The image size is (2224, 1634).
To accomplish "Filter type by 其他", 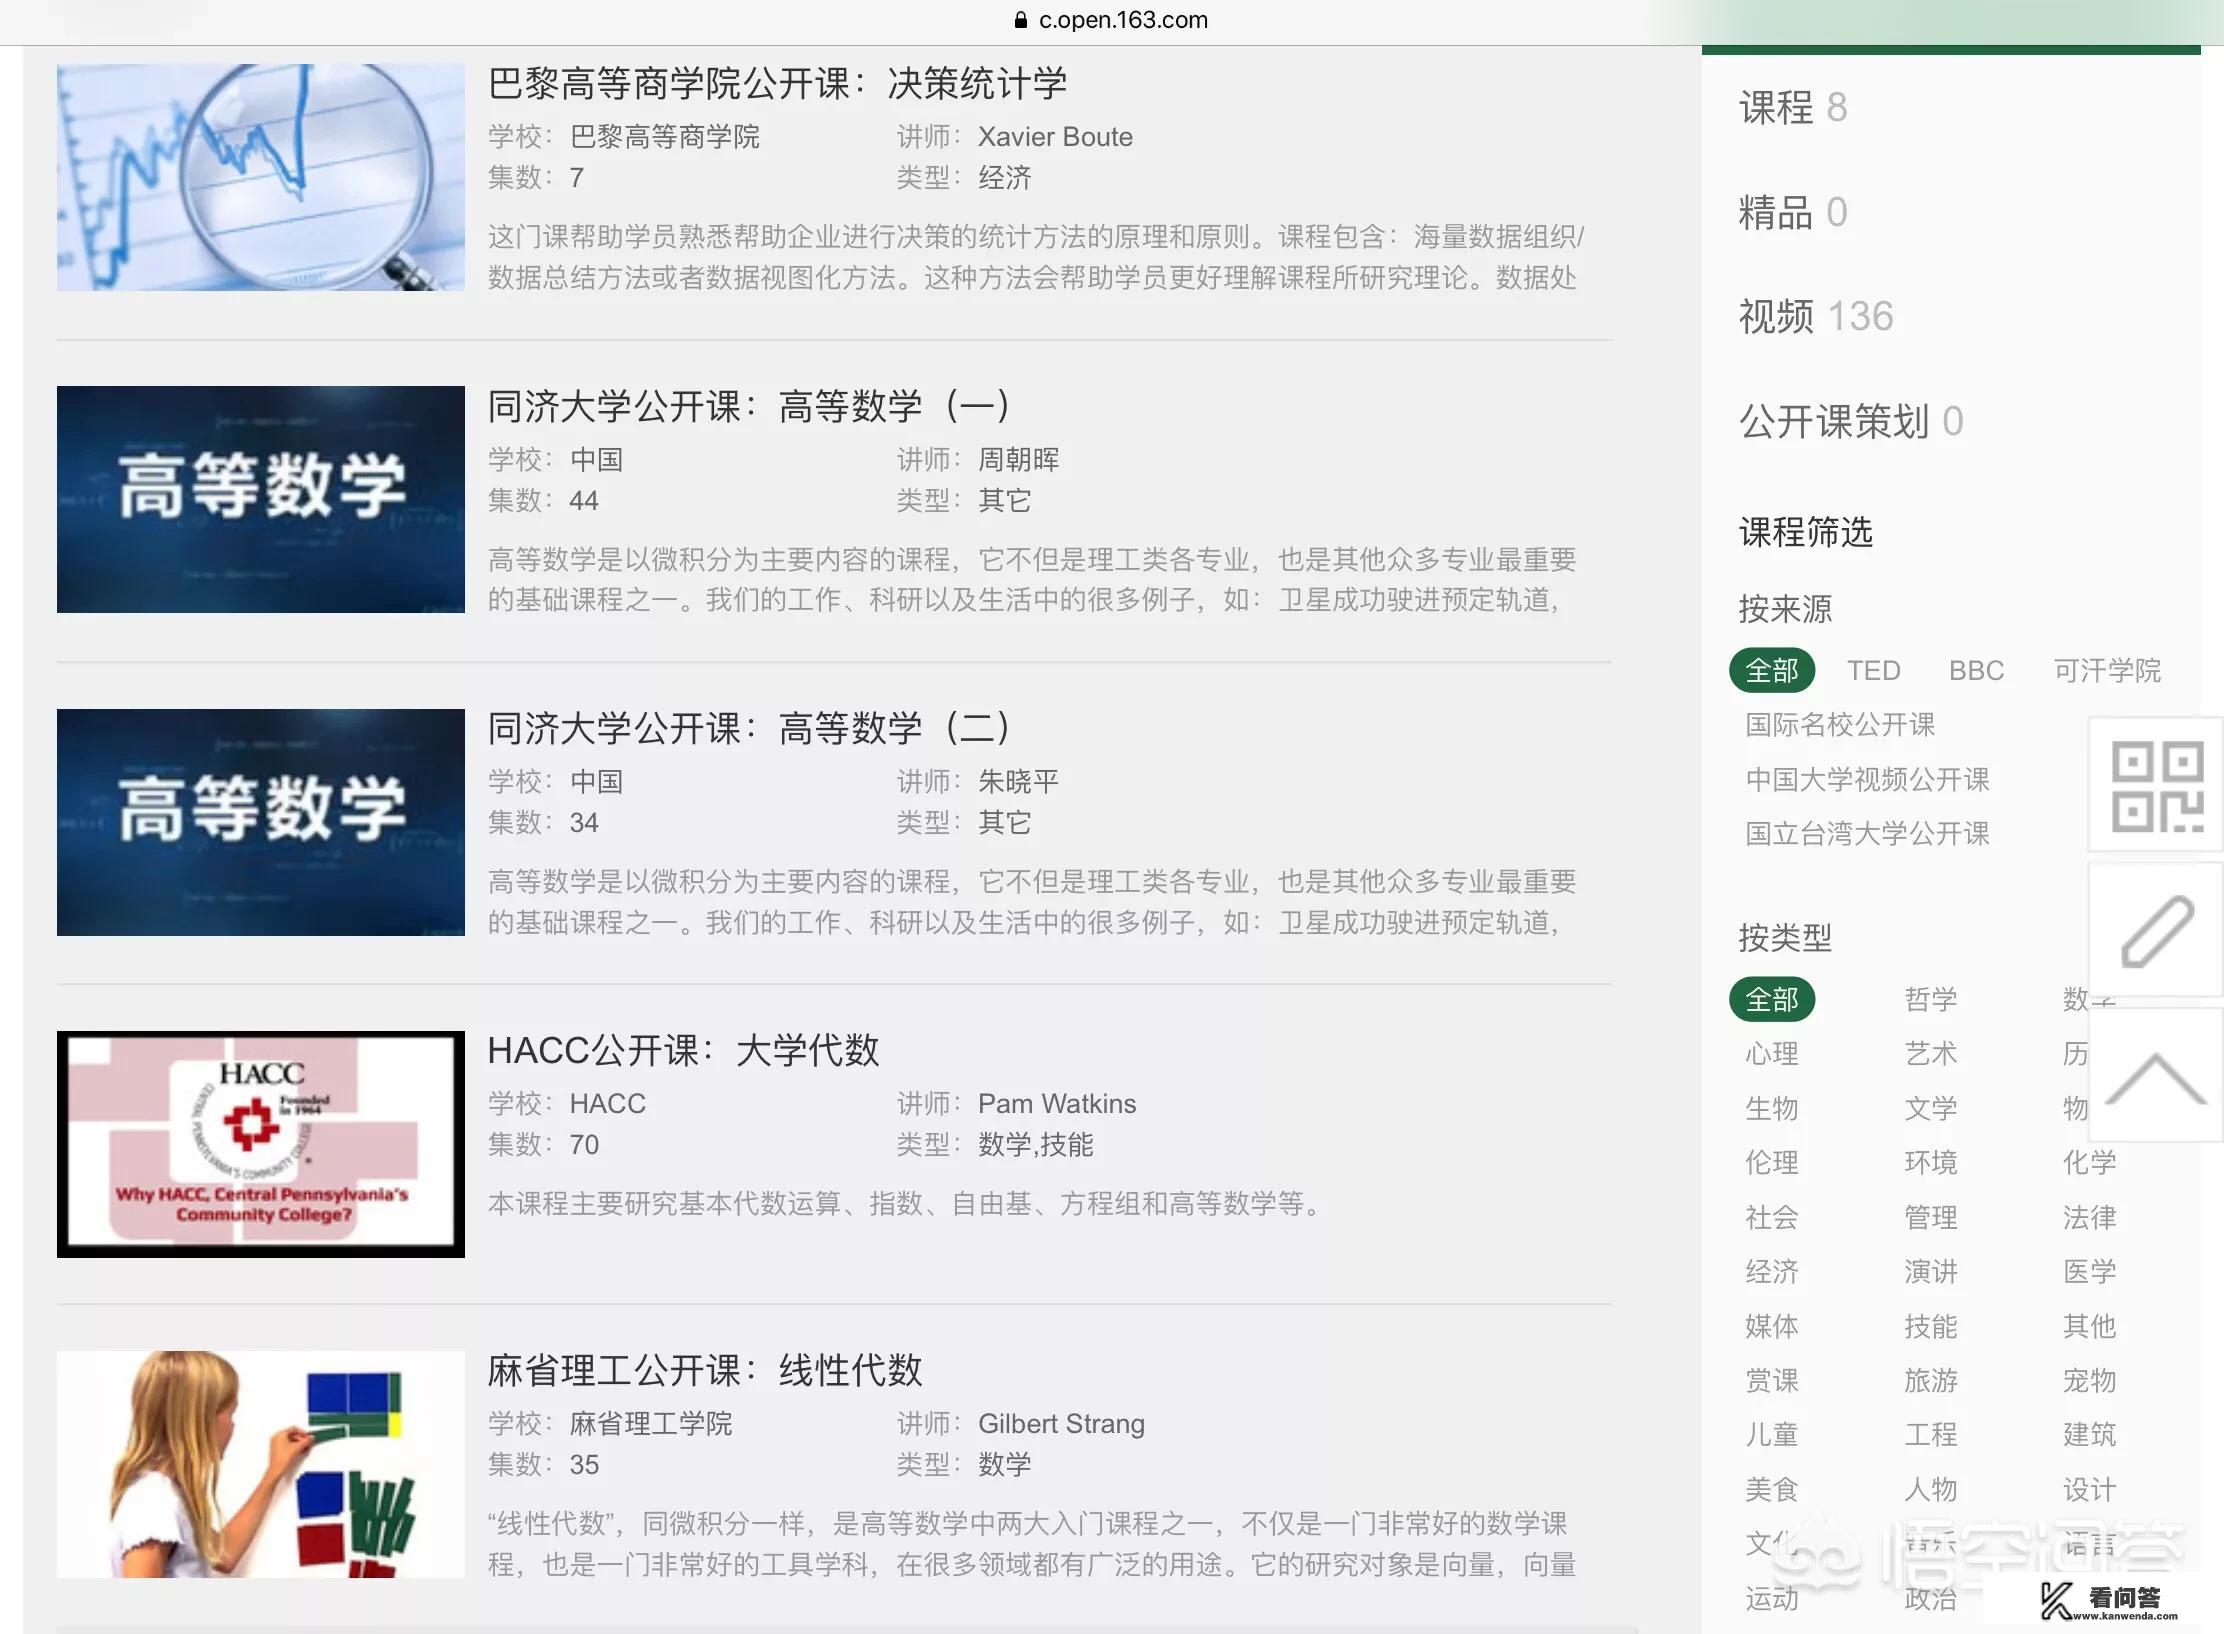I will coord(2090,1326).
